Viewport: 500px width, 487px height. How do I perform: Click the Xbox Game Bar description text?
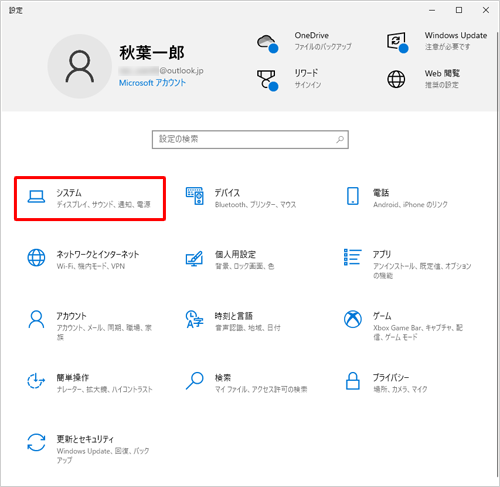click(418, 332)
